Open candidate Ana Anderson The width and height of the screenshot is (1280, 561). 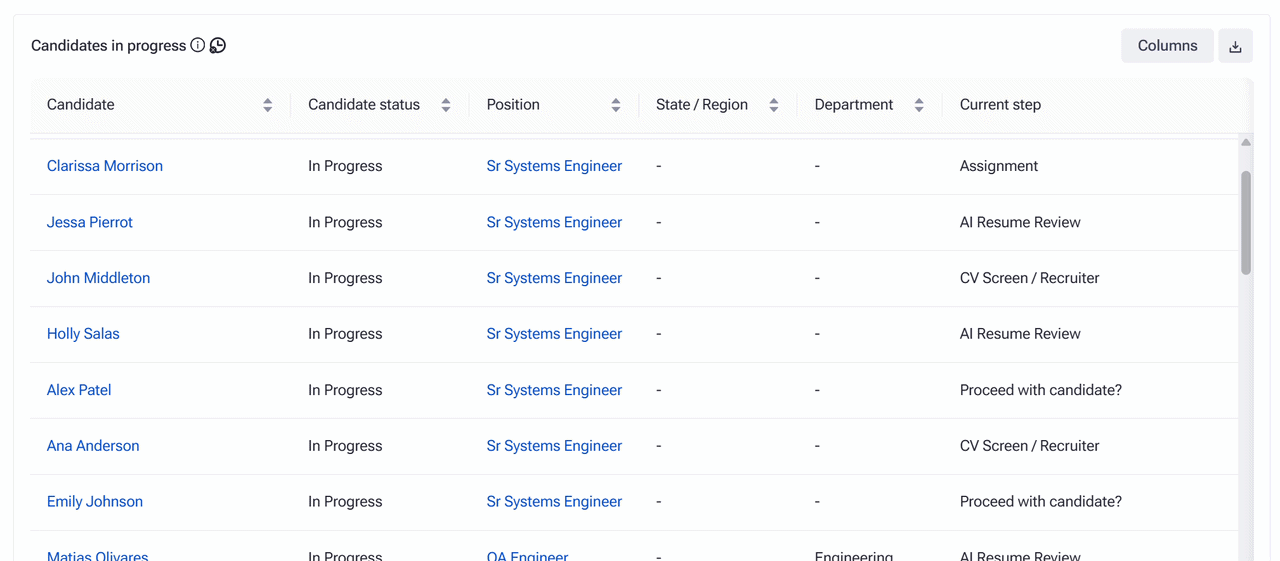point(93,446)
